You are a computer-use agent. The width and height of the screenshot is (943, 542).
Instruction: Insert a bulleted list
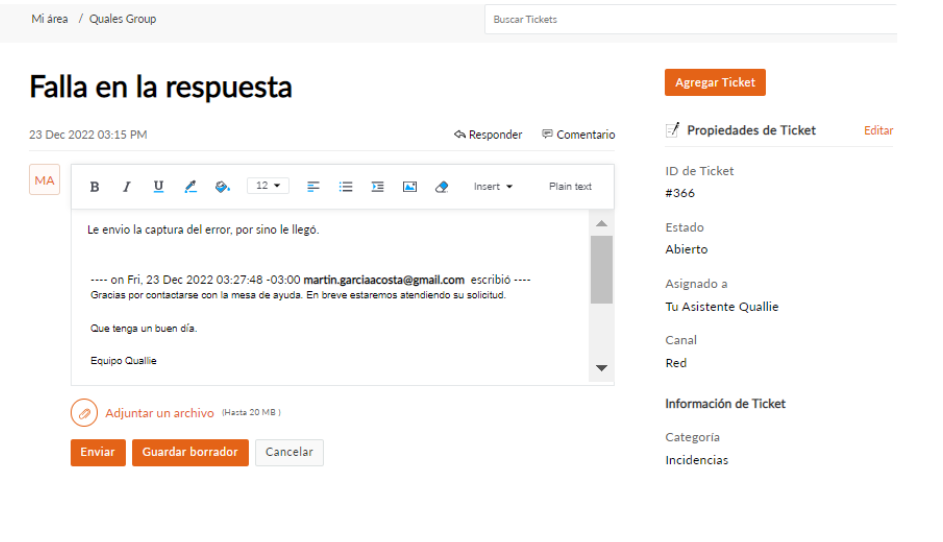coord(346,187)
